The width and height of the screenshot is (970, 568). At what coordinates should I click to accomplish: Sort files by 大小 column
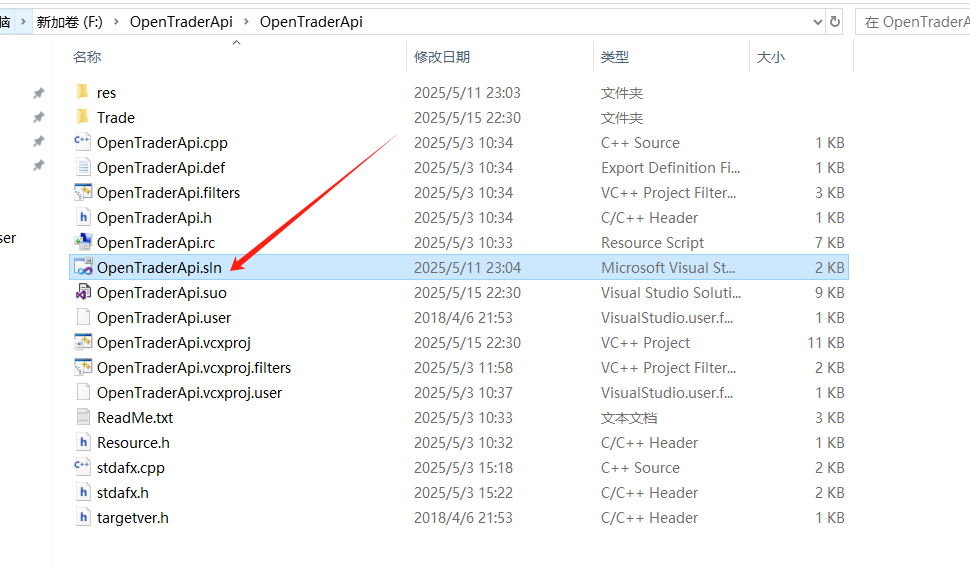coord(771,57)
